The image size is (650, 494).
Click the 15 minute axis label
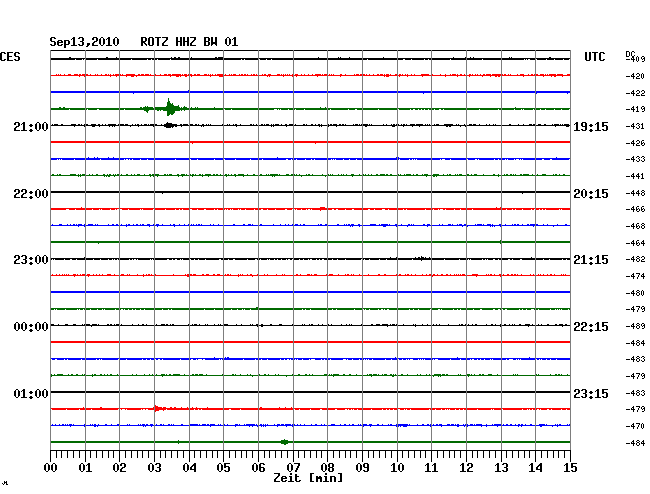click(x=570, y=468)
